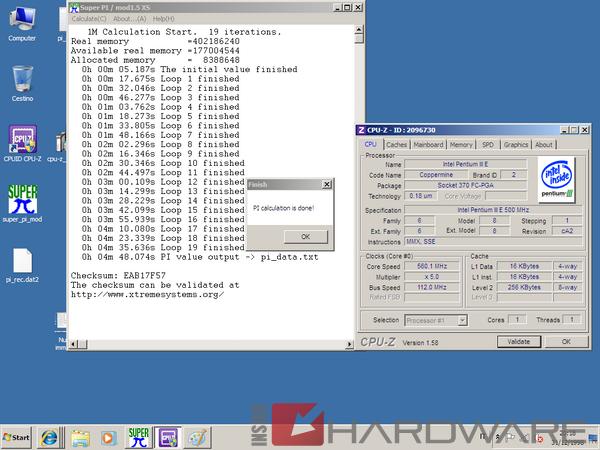Screen dimensions: 600x450
Task: Click the Loop 1 finished line
Action: [x=160, y=79]
